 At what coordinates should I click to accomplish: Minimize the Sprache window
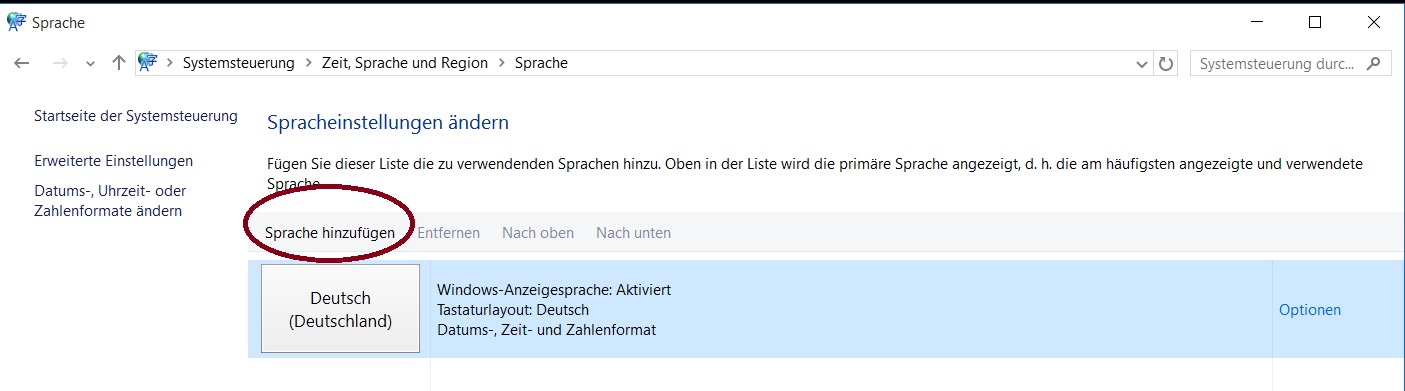[1257, 22]
